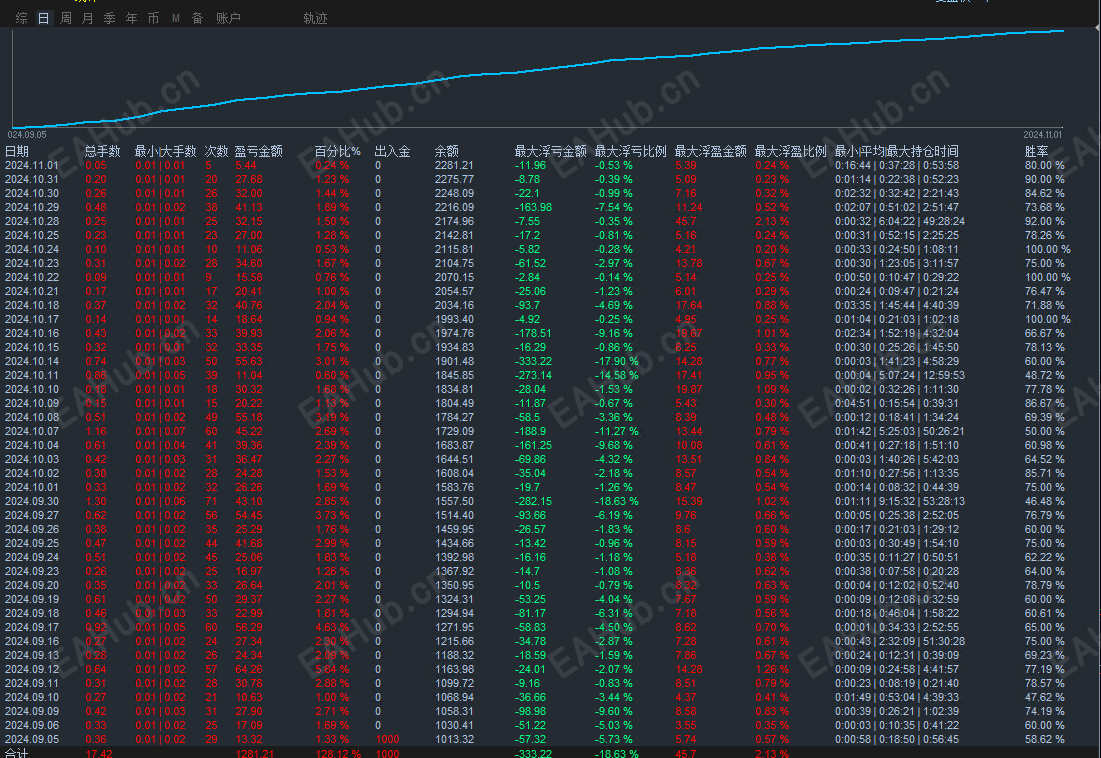The height and width of the screenshot is (758, 1101).
Task: Click floating loss ratio -17.90 %
Action: [x=617, y=361]
